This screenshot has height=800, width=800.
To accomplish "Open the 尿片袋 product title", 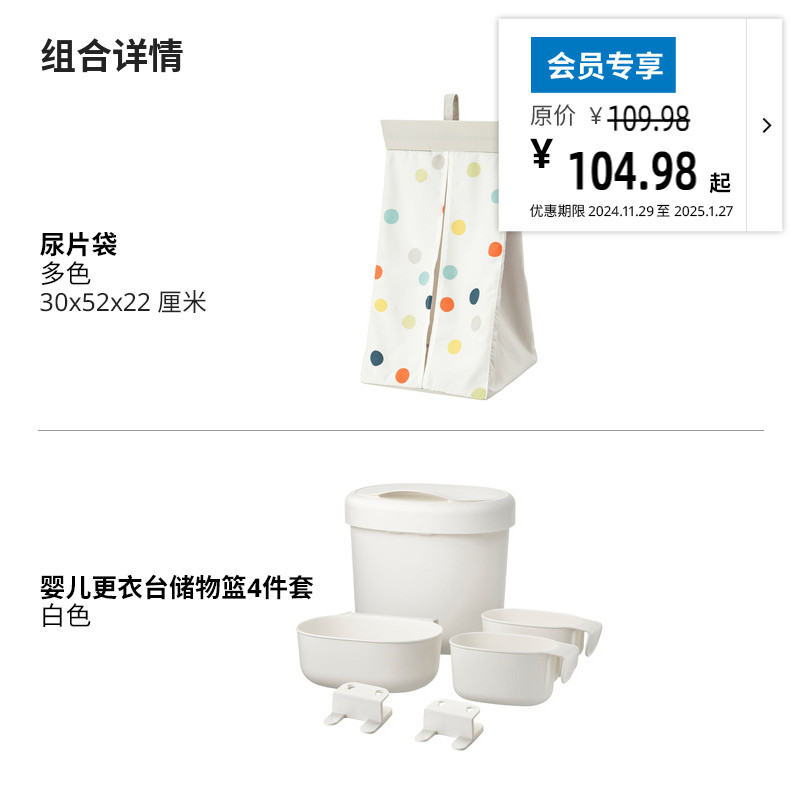I will click(x=79, y=244).
